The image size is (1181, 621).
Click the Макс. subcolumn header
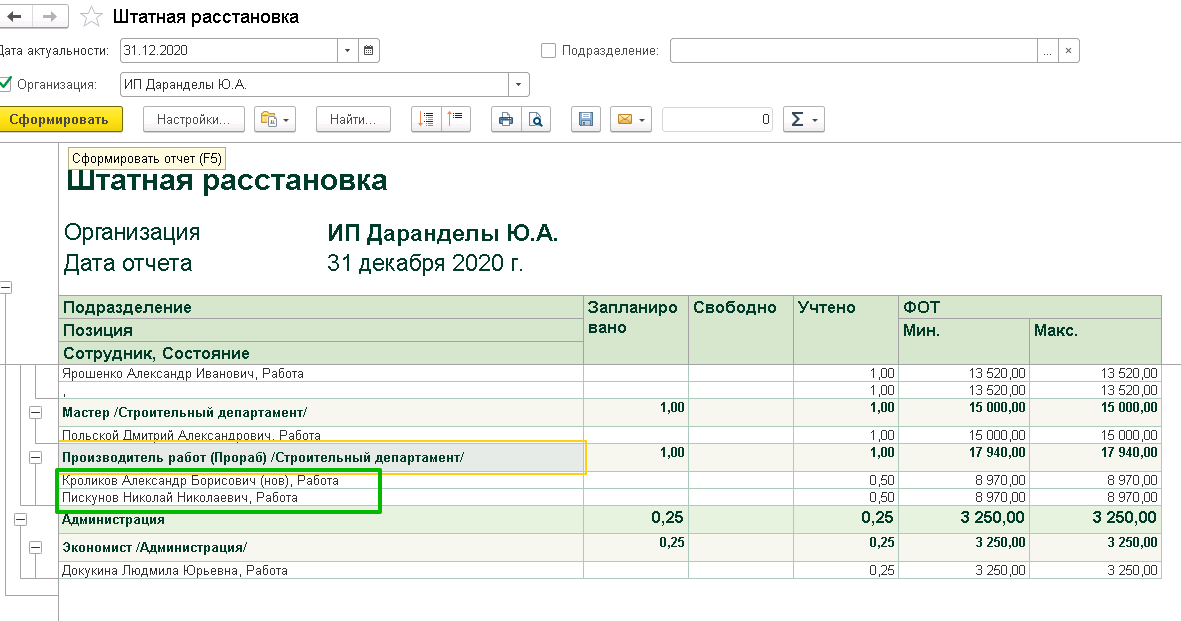click(1095, 342)
